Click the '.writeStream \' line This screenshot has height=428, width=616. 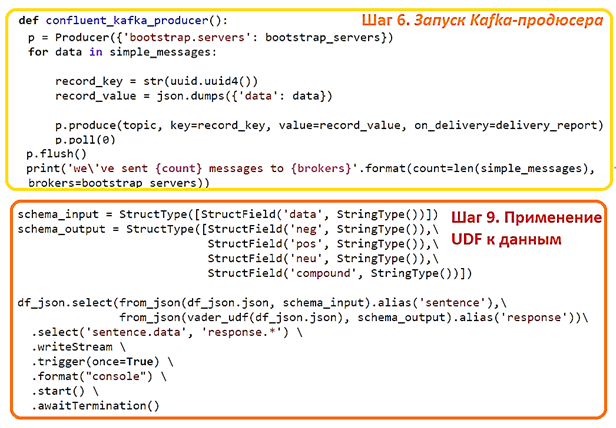point(79,347)
